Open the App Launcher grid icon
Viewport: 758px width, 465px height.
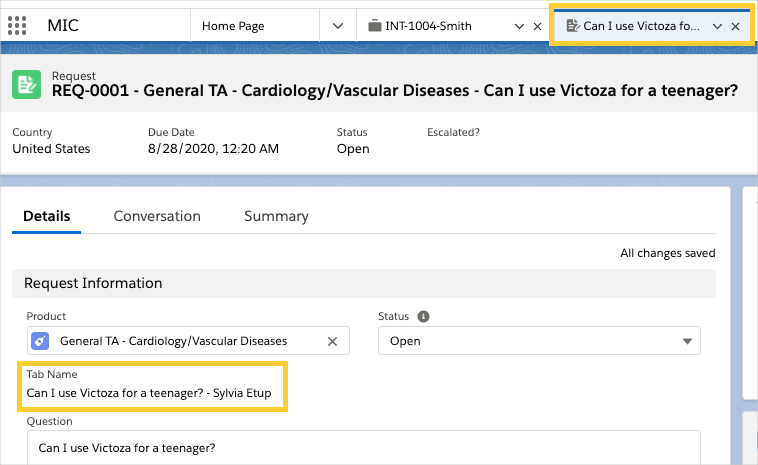(x=17, y=25)
